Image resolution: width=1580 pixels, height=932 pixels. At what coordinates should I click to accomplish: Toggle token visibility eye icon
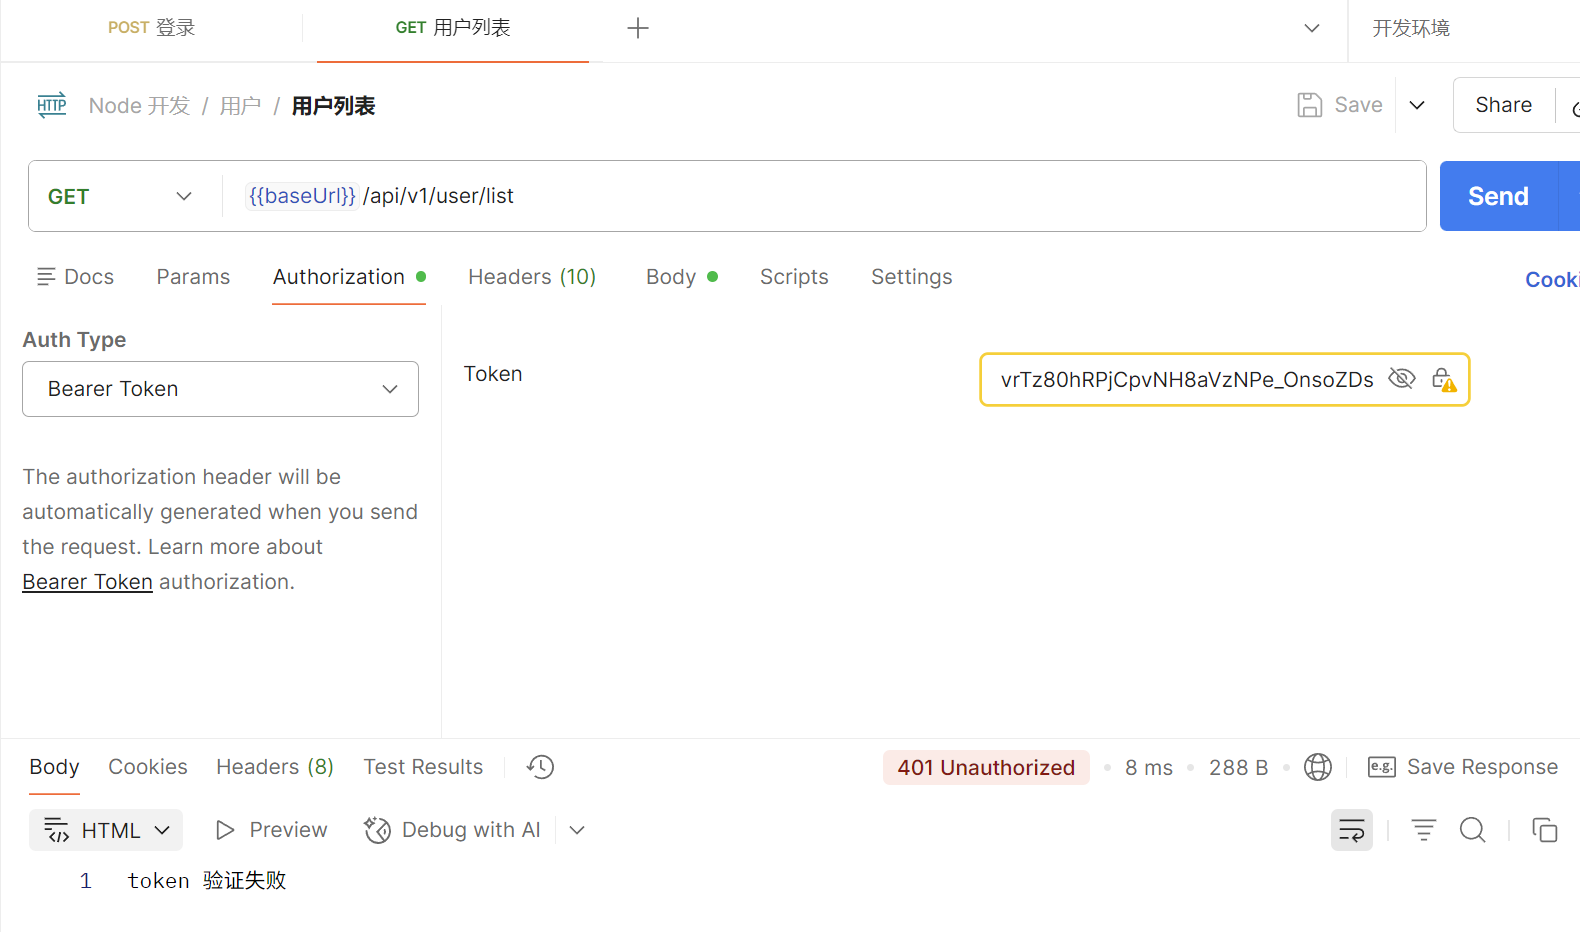(1402, 379)
